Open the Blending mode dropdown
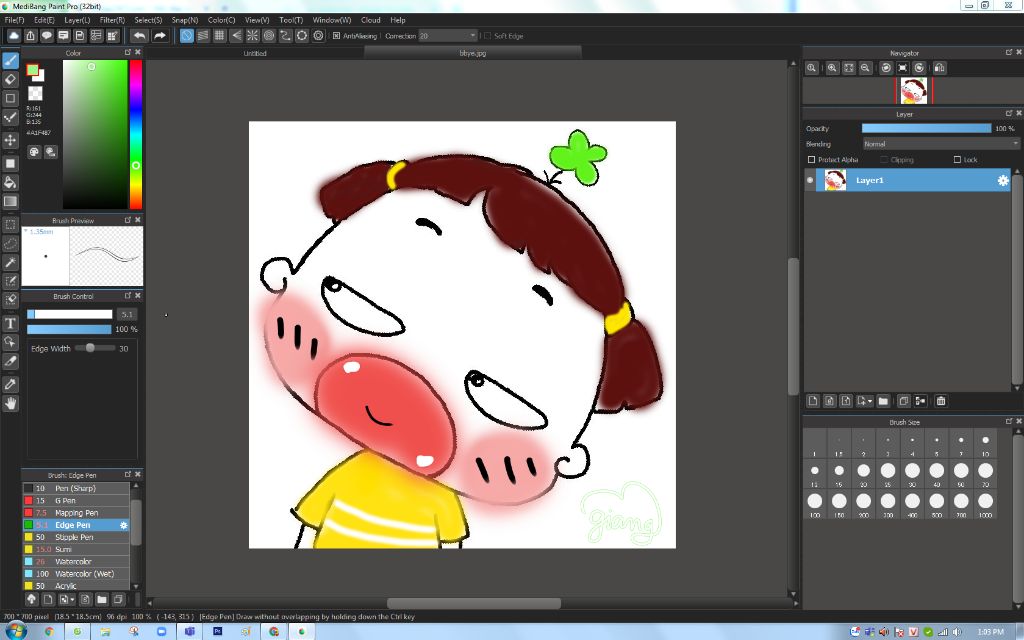The width and height of the screenshot is (1024, 640). (940, 144)
